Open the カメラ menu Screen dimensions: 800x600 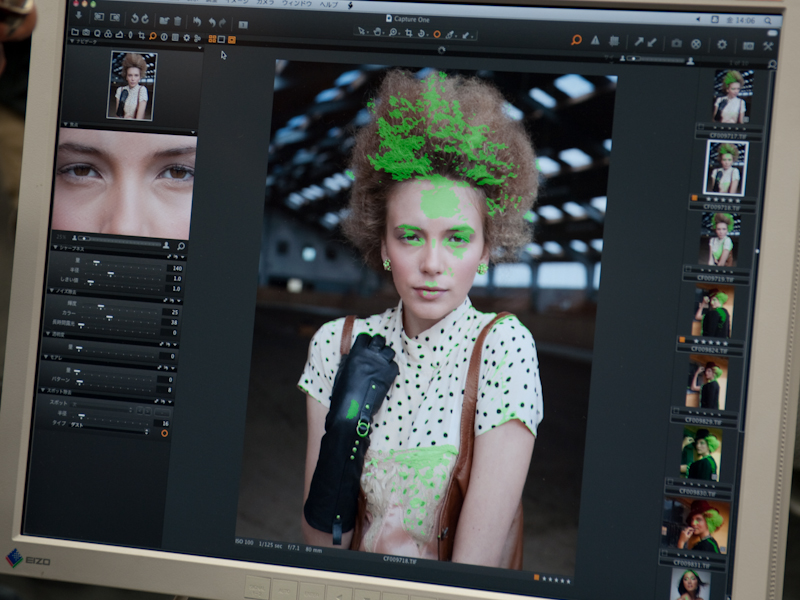click(265, 2)
